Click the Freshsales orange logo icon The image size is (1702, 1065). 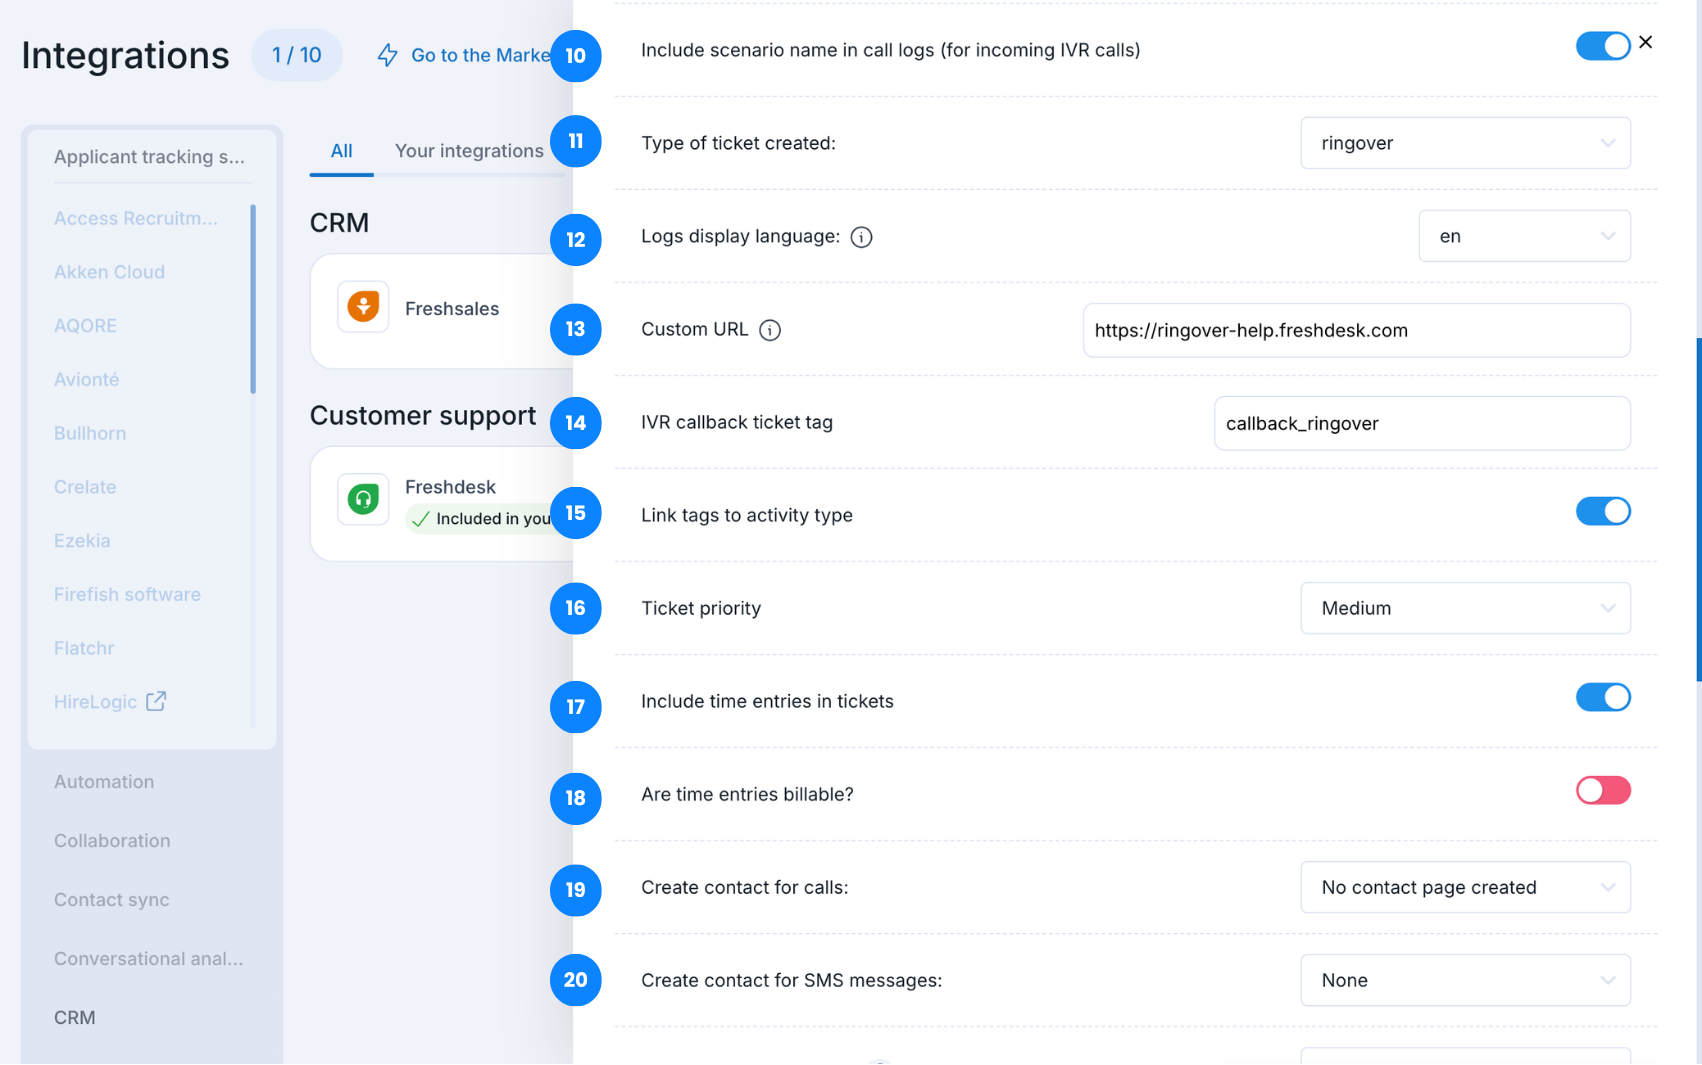pos(363,307)
